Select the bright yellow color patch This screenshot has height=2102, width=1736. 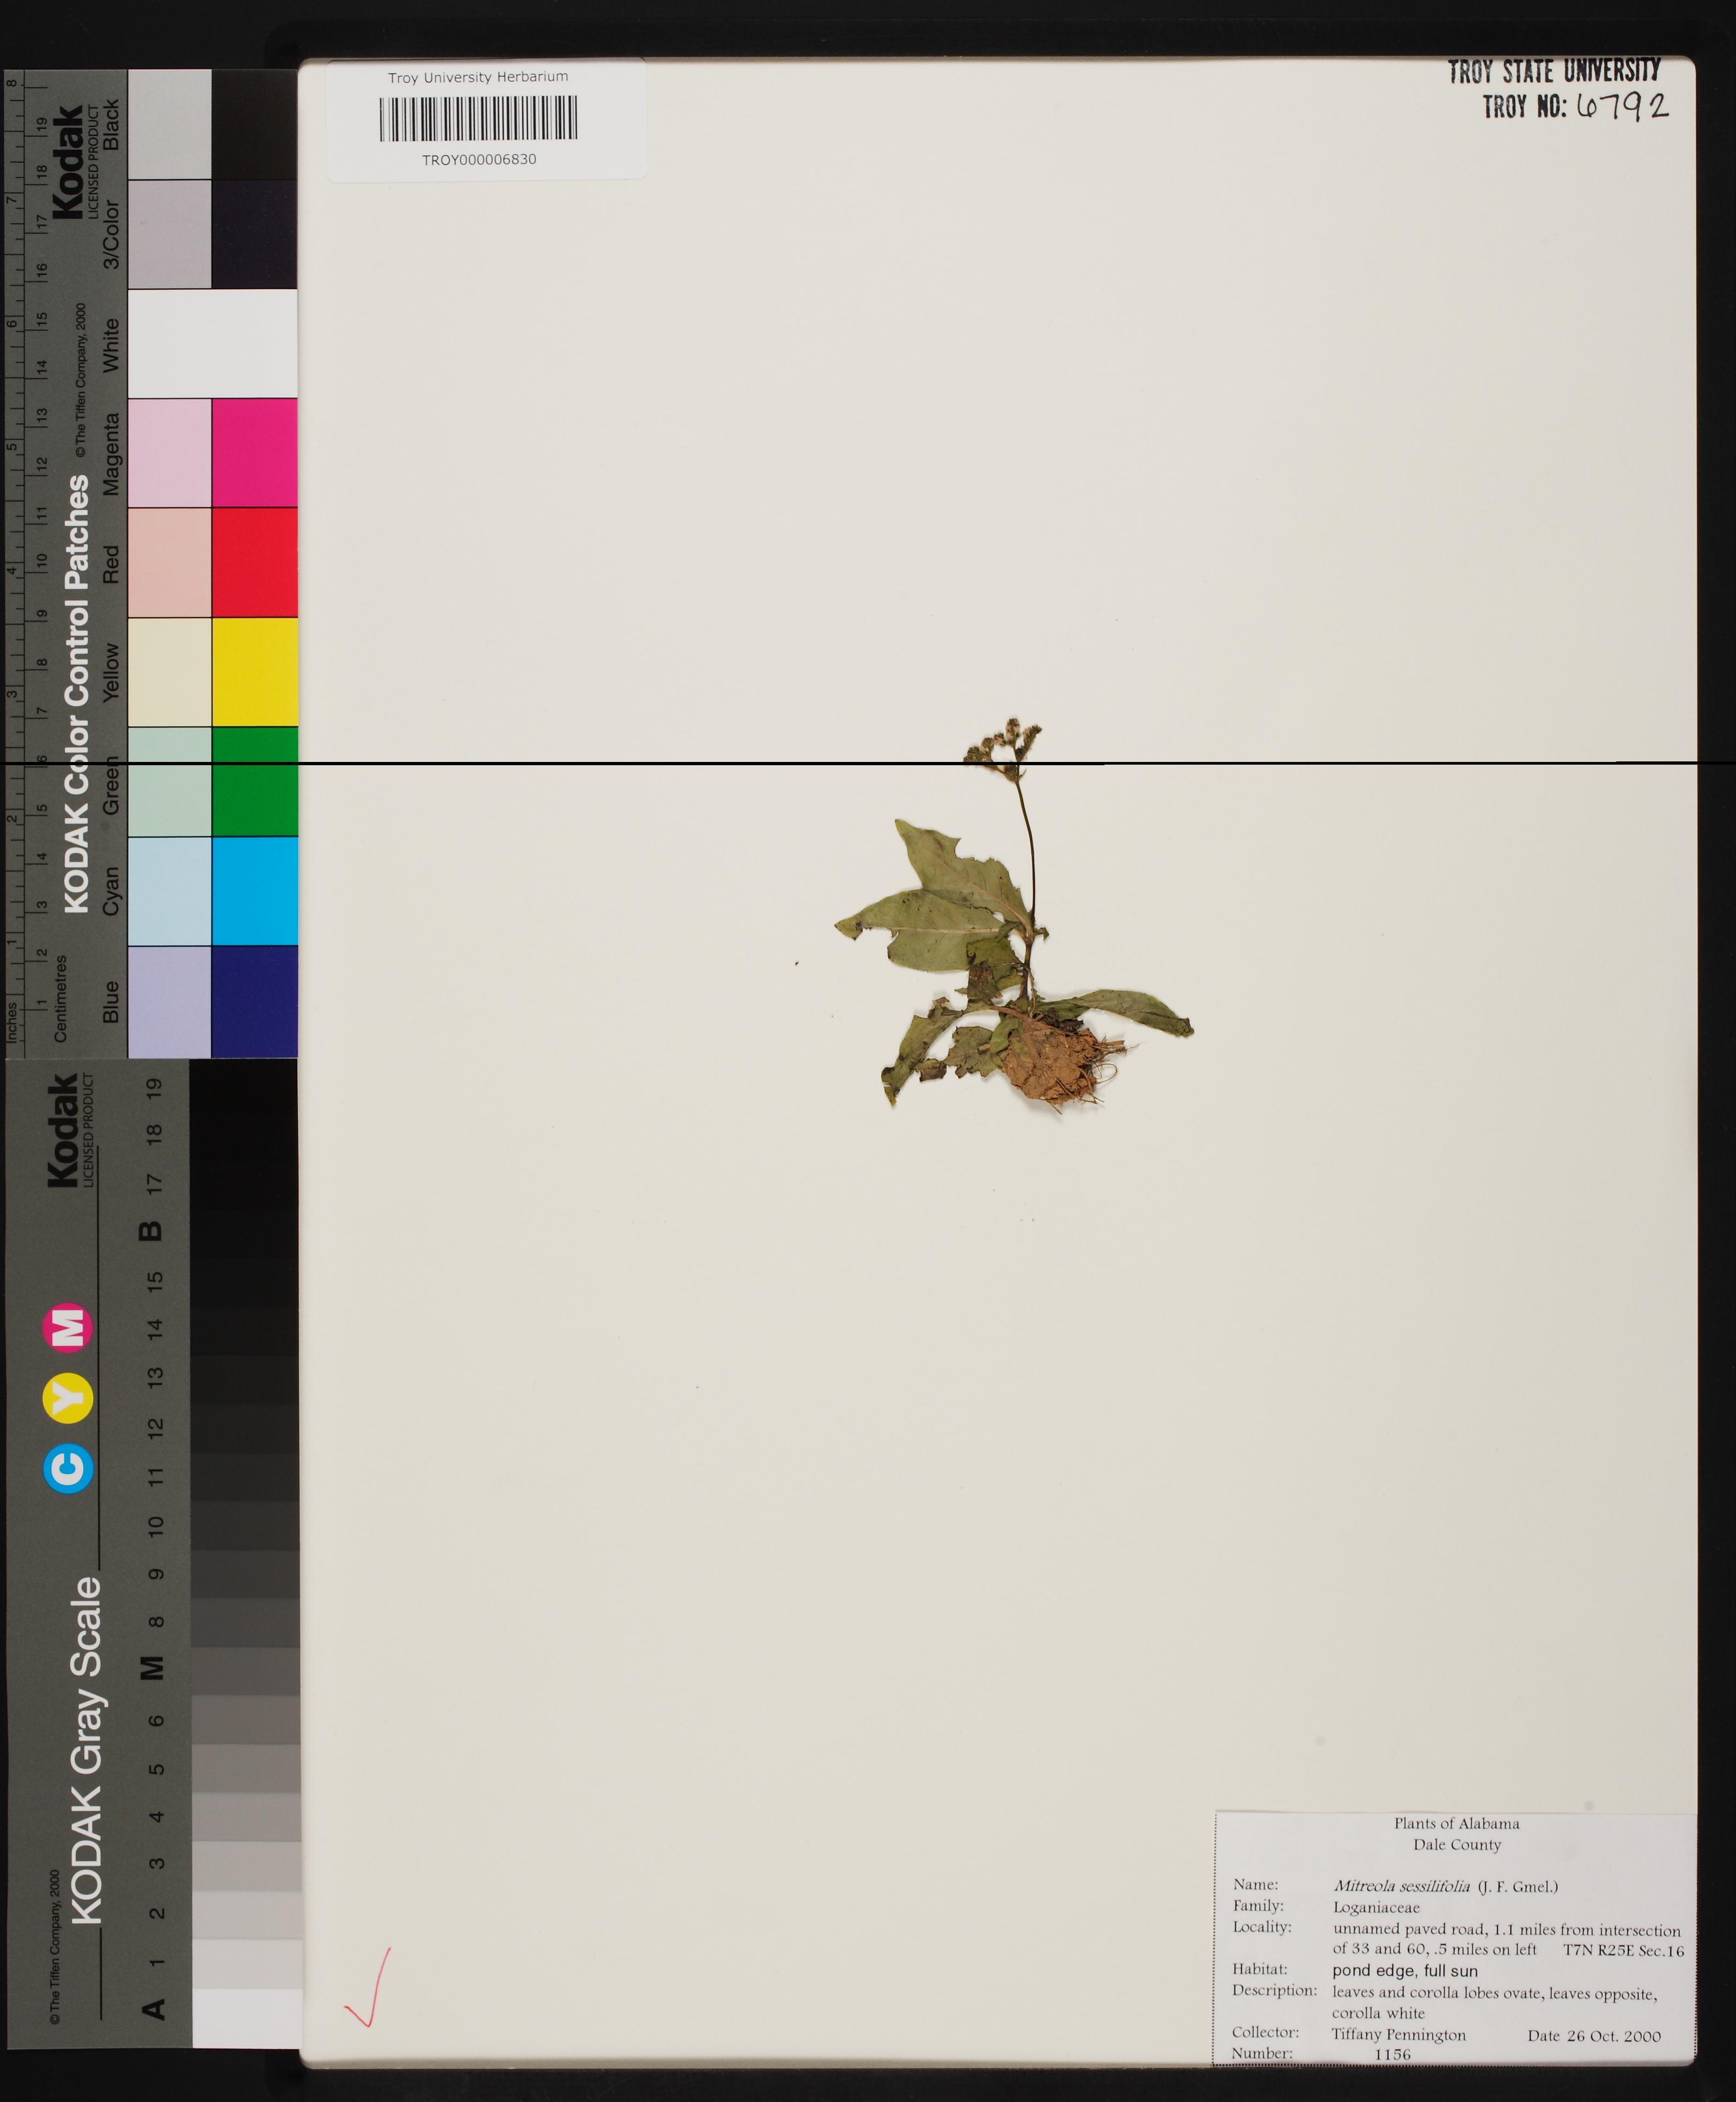[x=254, y=671]
